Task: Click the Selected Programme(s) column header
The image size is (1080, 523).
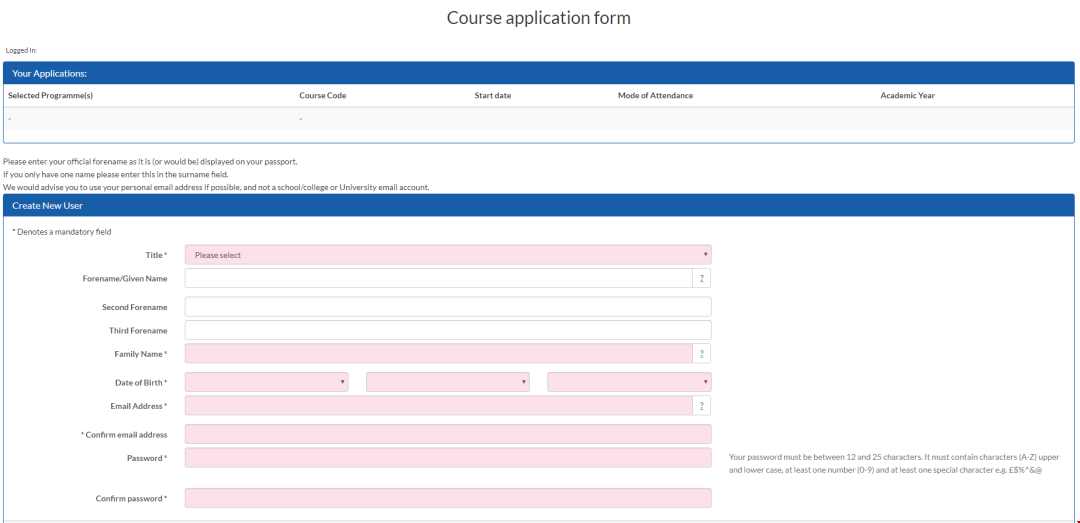Action: point(50,96)
